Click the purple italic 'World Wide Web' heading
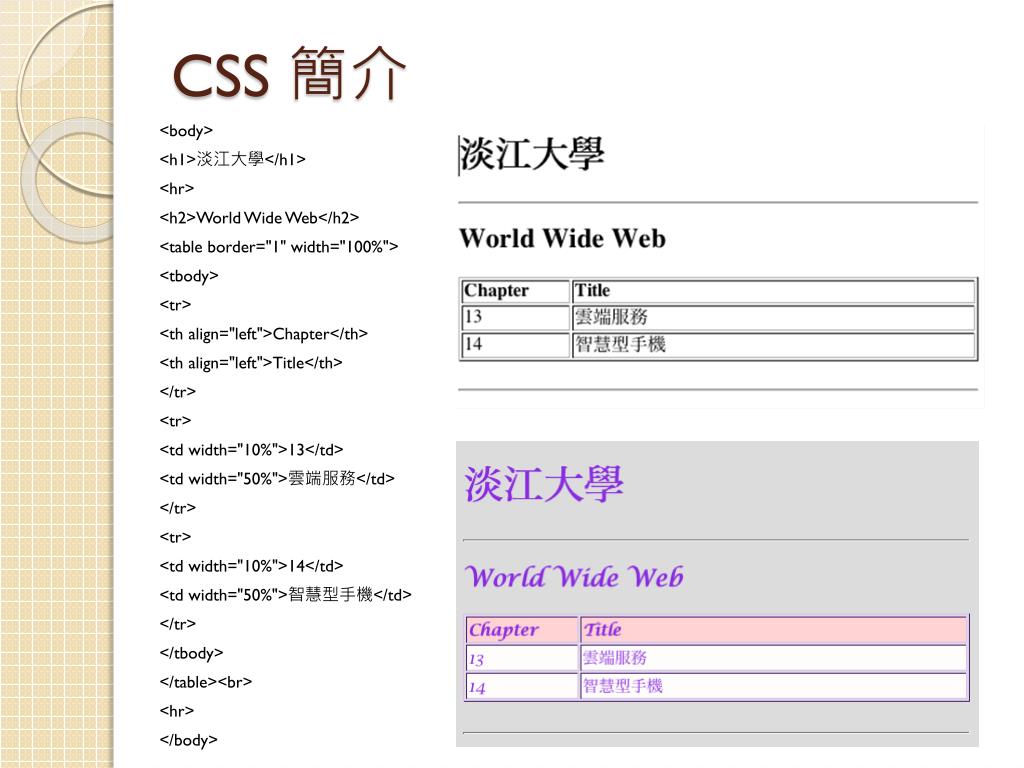The height and width of the screenshot is (768, 1024). (x=574, y=577)
